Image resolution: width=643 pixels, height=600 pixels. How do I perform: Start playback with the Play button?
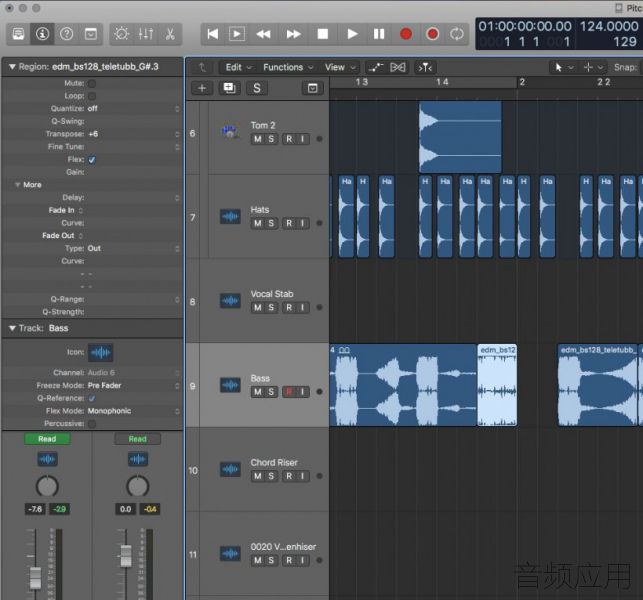coord(351,34)
